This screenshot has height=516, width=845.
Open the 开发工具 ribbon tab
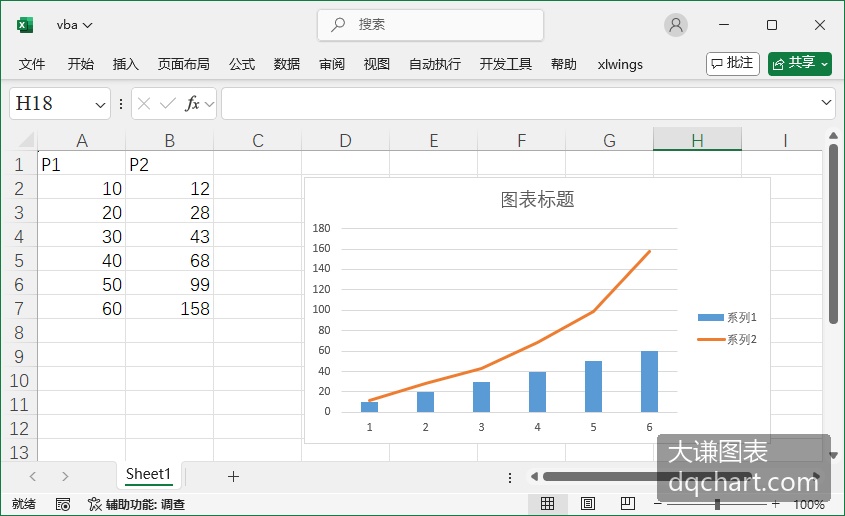(x=505, y=64)
